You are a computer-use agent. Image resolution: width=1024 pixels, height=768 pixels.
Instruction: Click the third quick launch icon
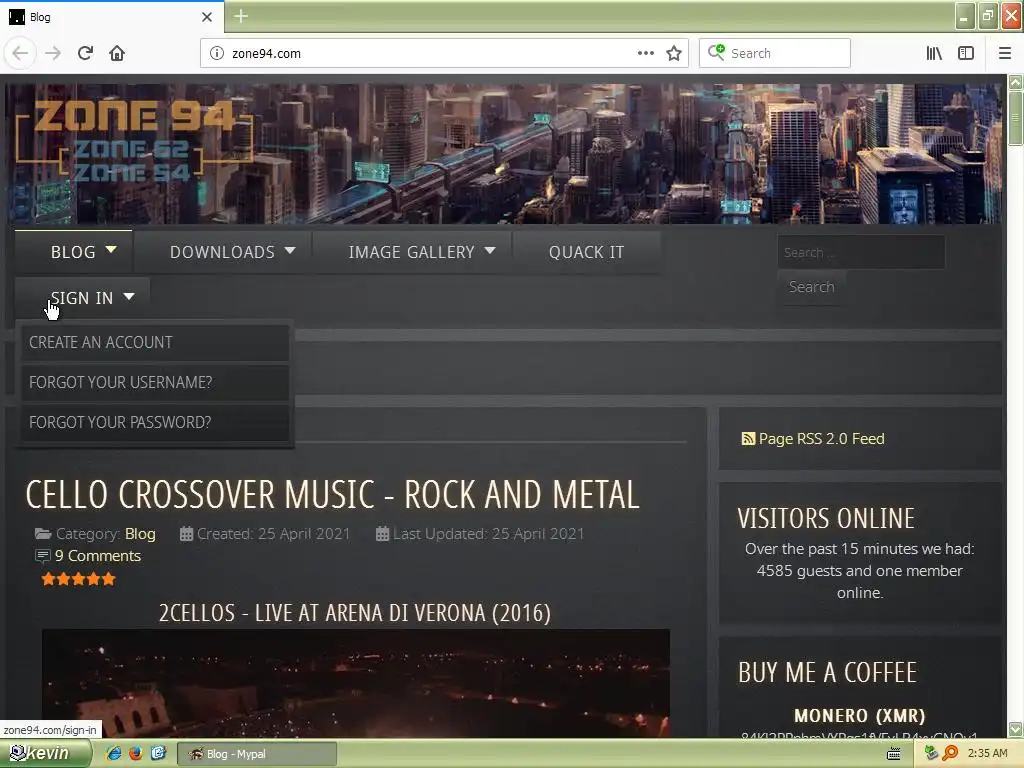point(158,754)
